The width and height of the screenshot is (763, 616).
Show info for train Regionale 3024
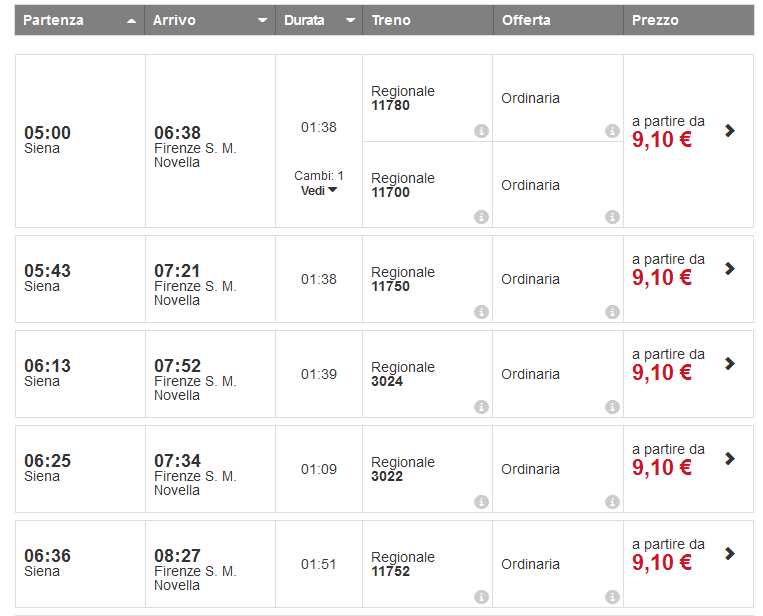point(481,407)
